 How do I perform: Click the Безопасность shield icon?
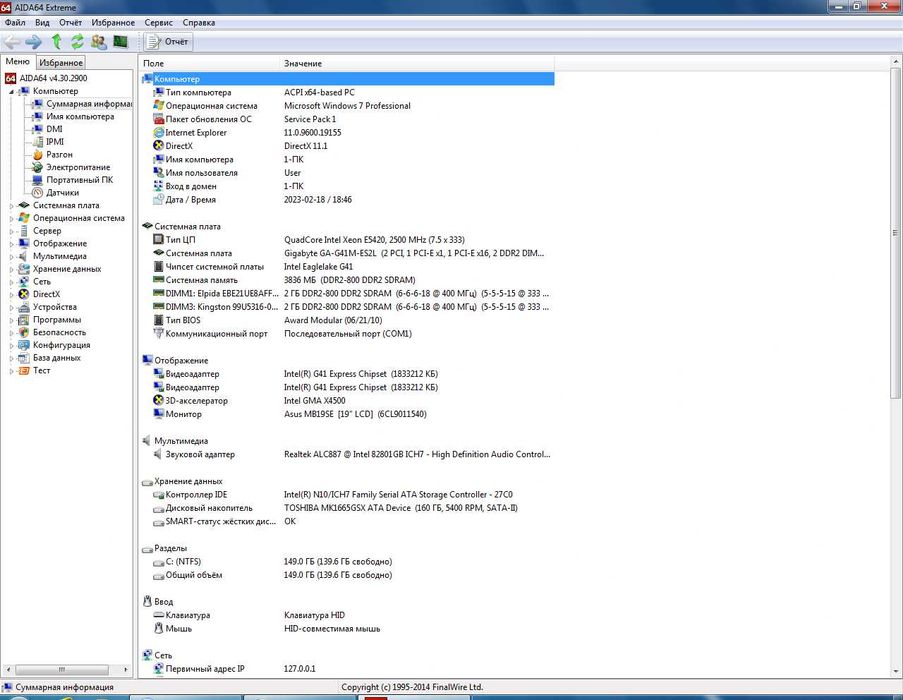(24, 333)
